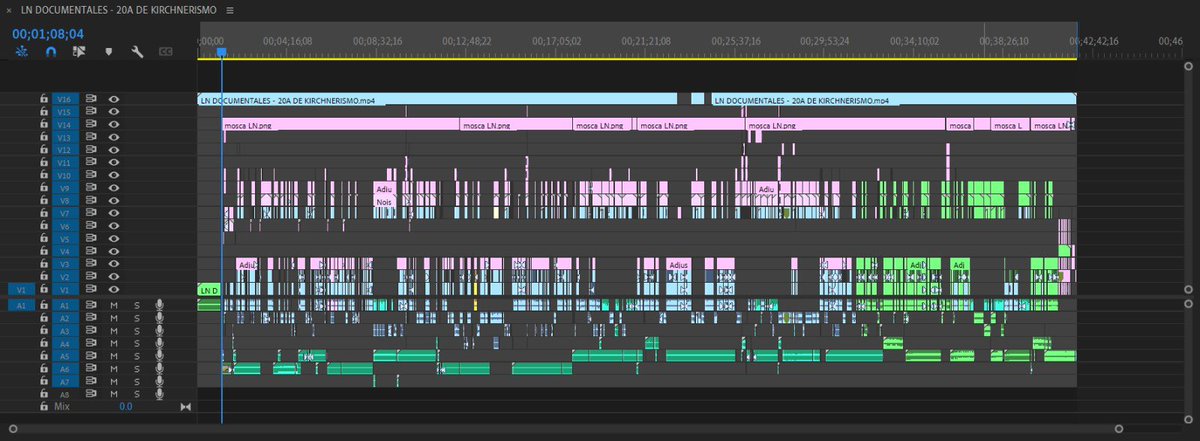Toggle sync lock on track V9
1200x441 pixels.
pos(91,188)
